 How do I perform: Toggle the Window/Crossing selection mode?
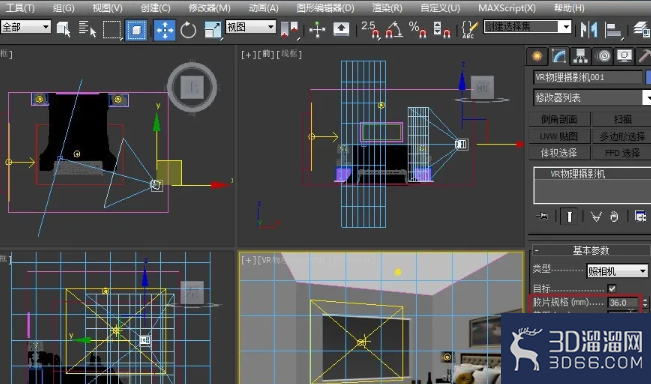137,30
